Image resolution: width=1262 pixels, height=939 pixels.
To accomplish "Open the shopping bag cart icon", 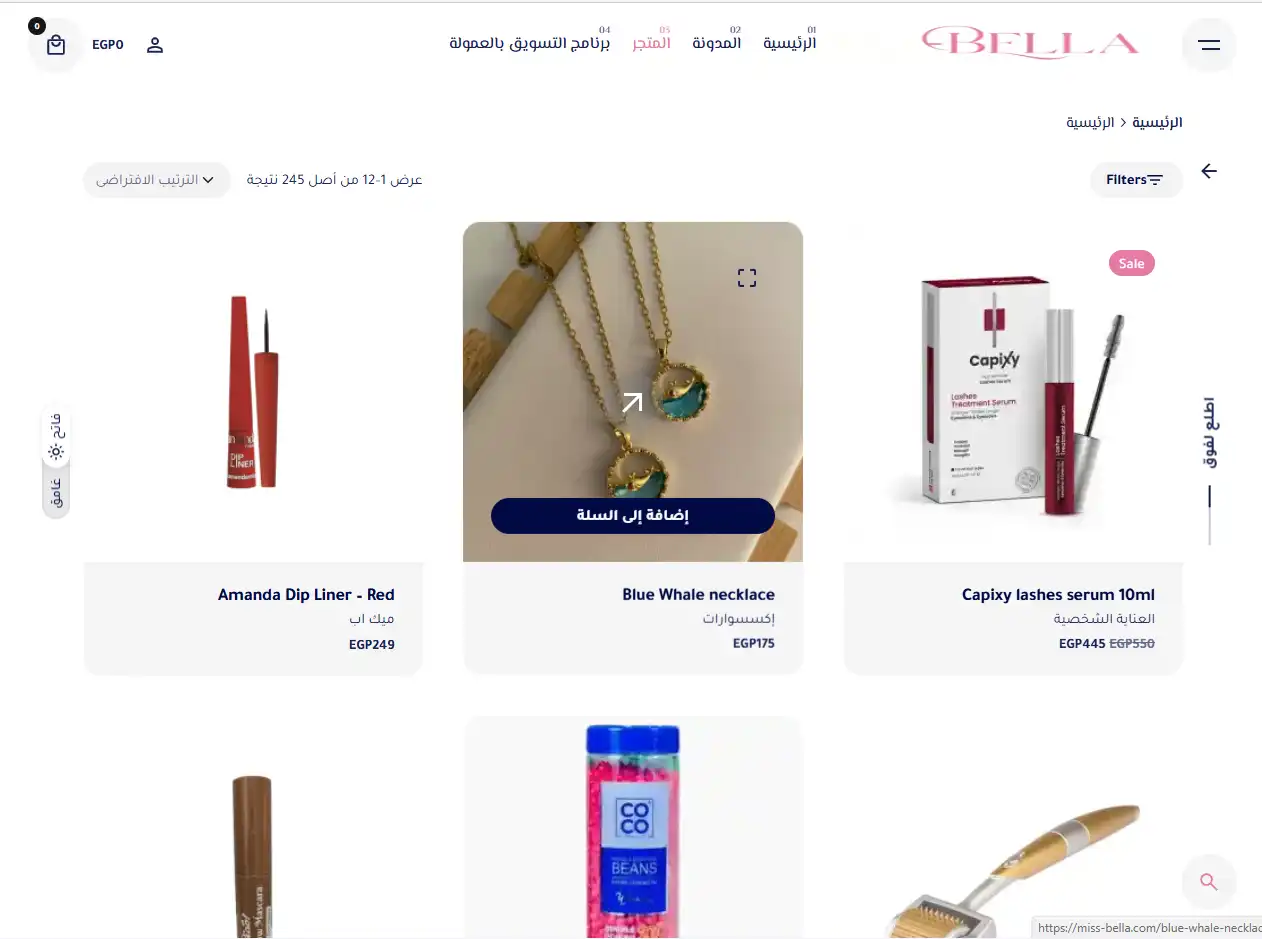I will point(56,45).
